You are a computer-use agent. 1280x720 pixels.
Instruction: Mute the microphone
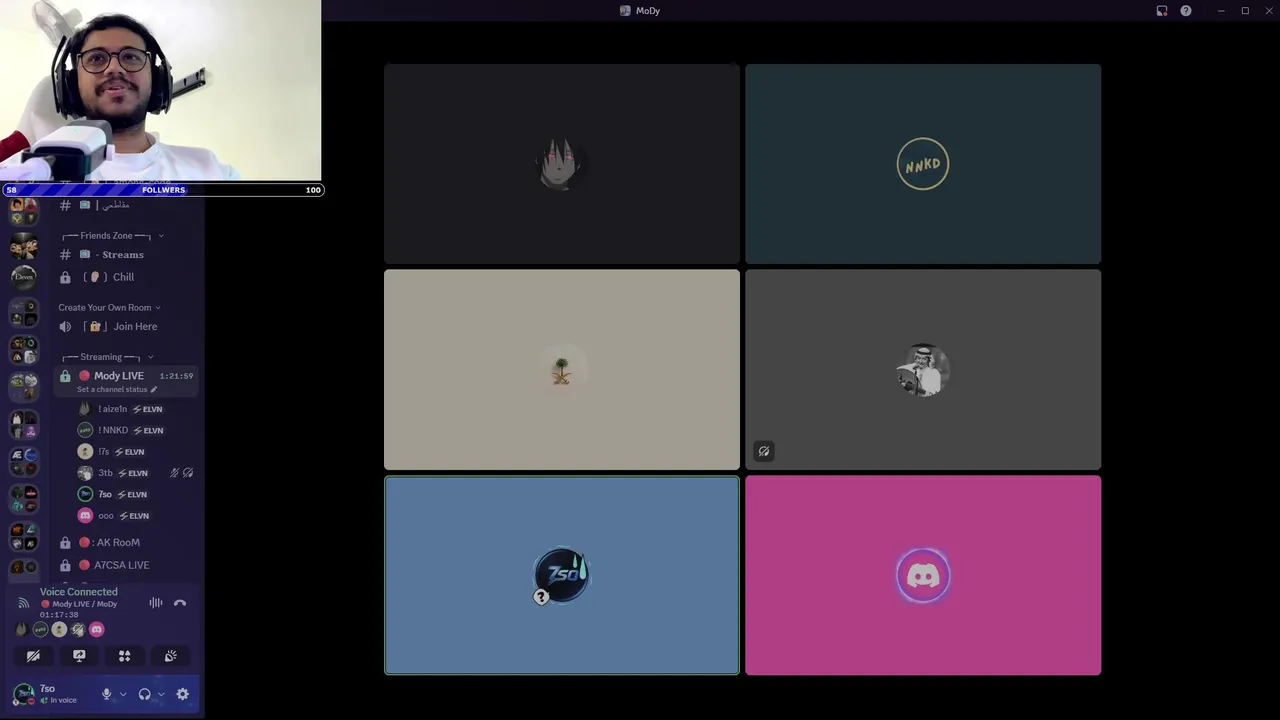(x=106, y=694)
